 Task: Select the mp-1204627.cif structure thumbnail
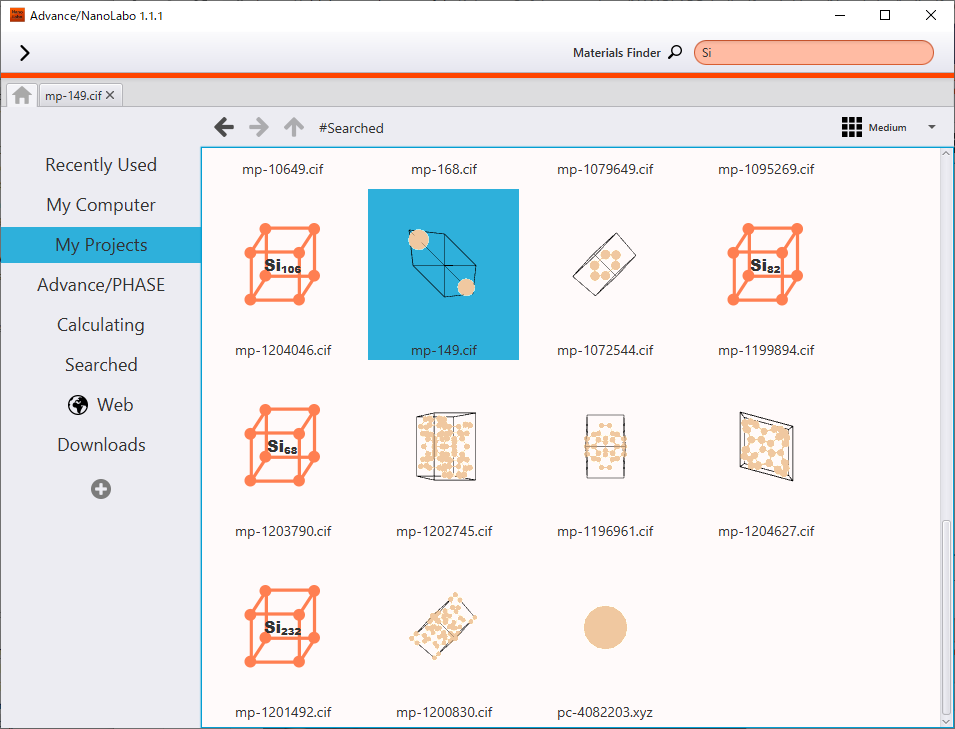(x=766, y=446)
